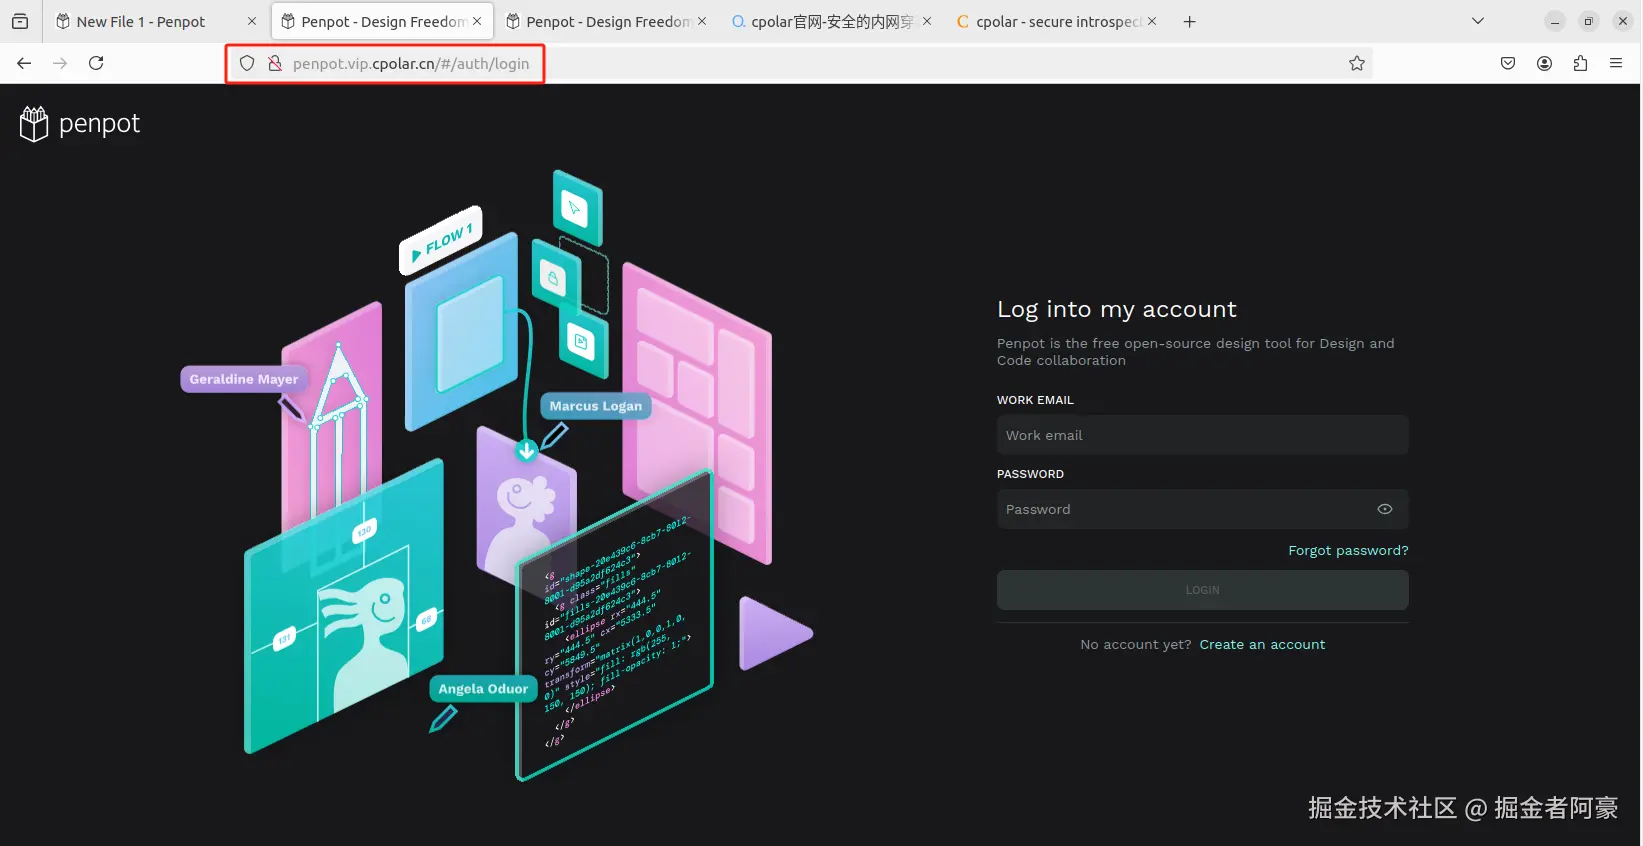1643x846 pixels.
Task: Bookmark this page with the star icon
Action: [x=1357, y=63]
